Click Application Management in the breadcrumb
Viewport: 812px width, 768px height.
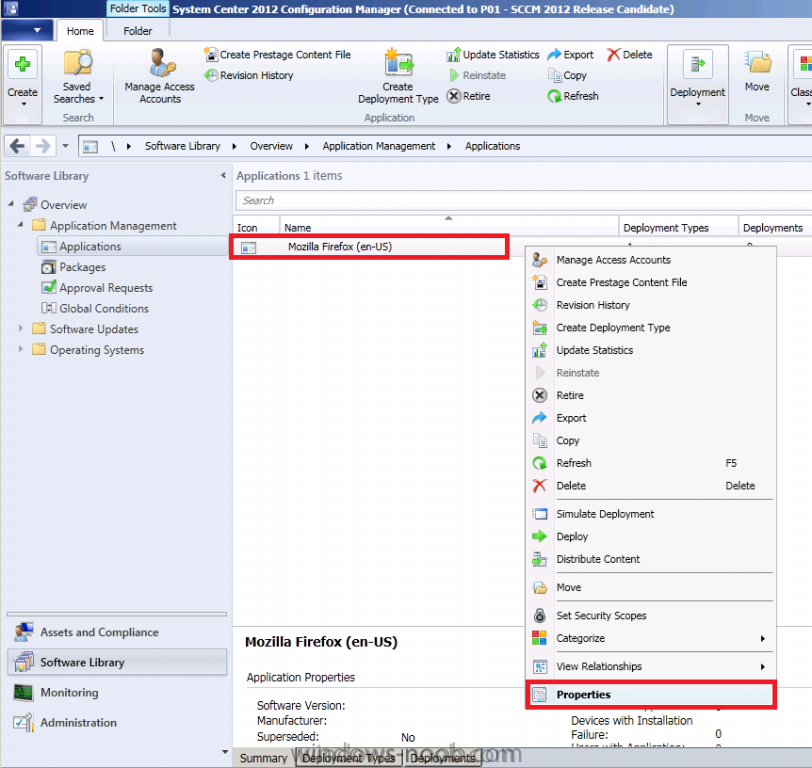[x=379, y=146]
